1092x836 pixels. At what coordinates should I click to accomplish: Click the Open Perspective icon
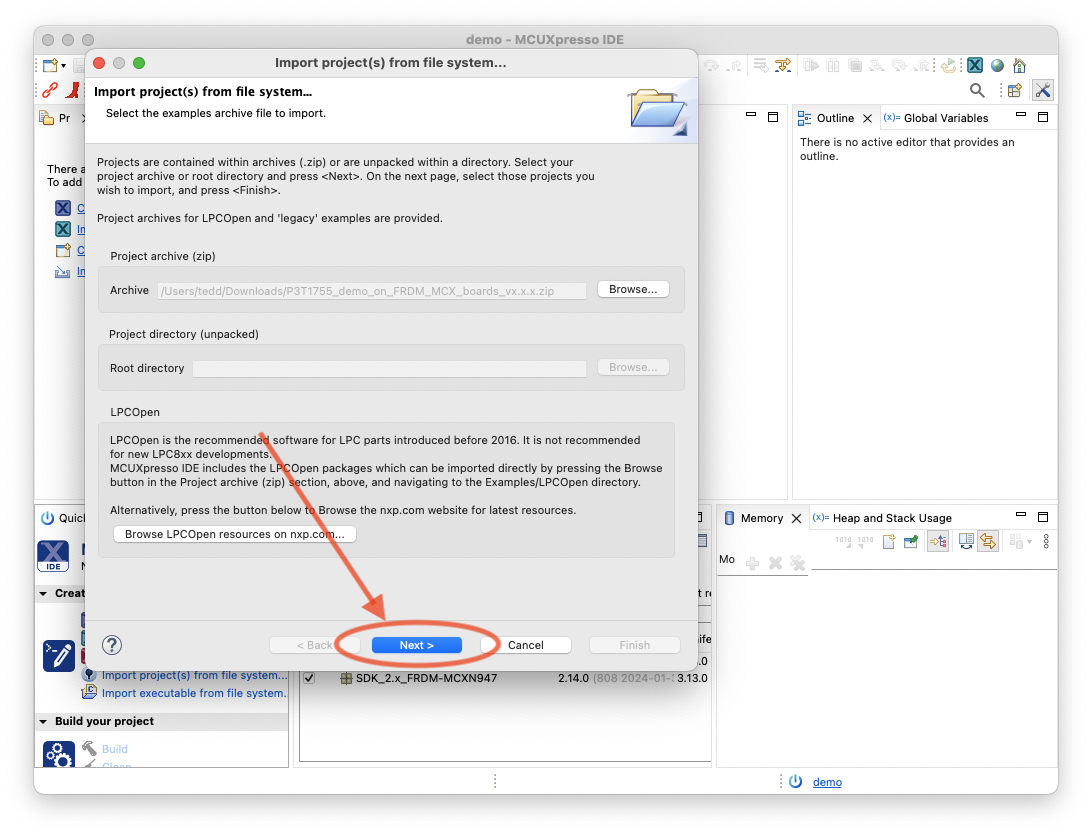1015,90
